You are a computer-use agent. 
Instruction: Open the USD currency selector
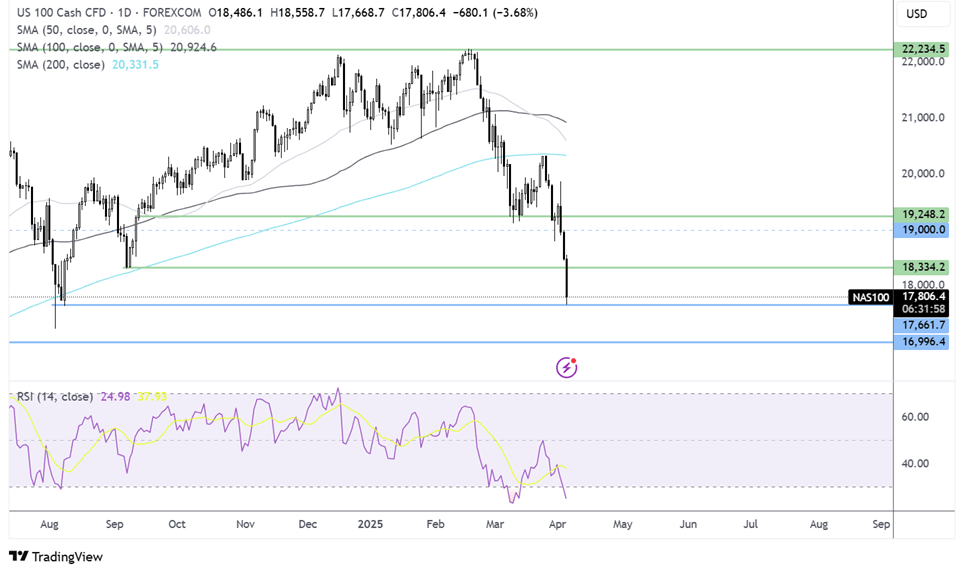point(923,14)
